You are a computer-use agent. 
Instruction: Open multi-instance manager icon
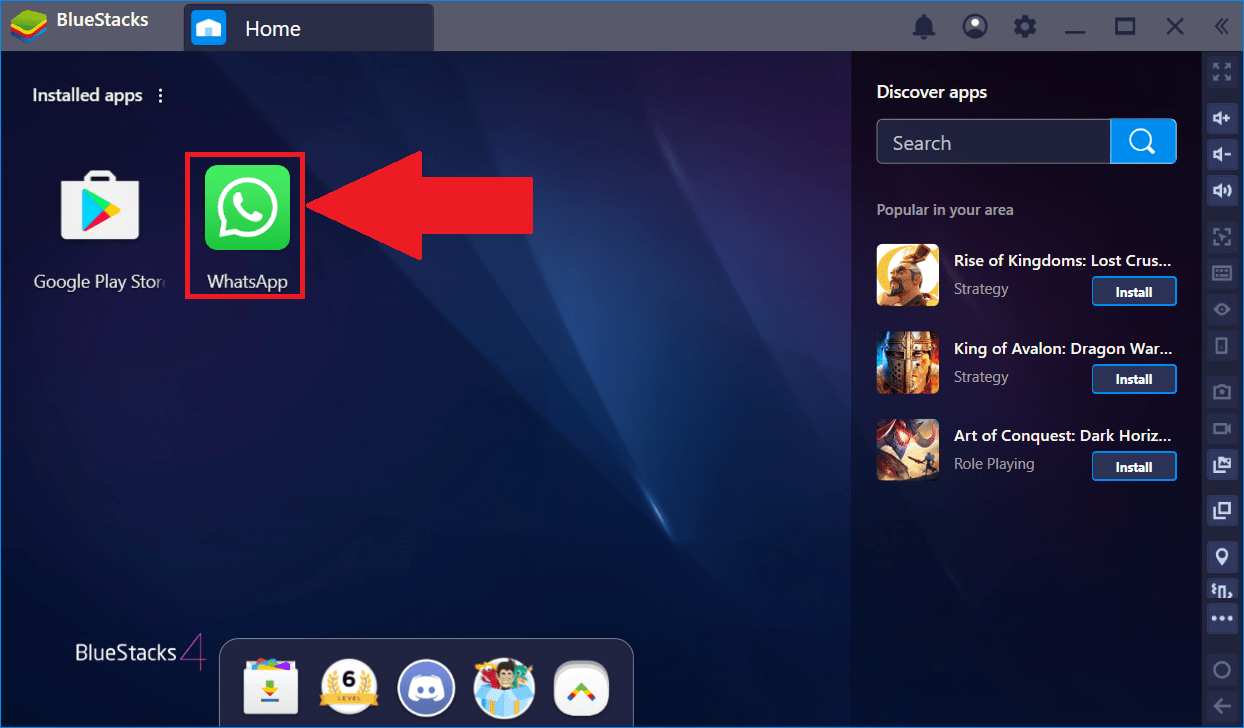click(x=1221, y=510)
